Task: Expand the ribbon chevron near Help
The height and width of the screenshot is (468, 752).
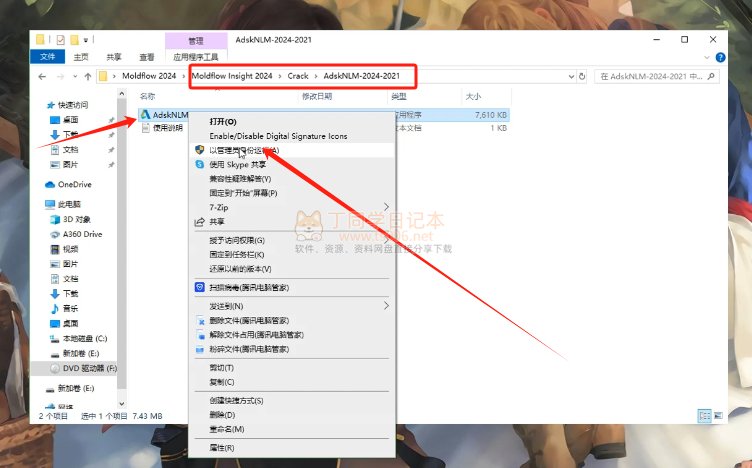Action: (706, 58)
